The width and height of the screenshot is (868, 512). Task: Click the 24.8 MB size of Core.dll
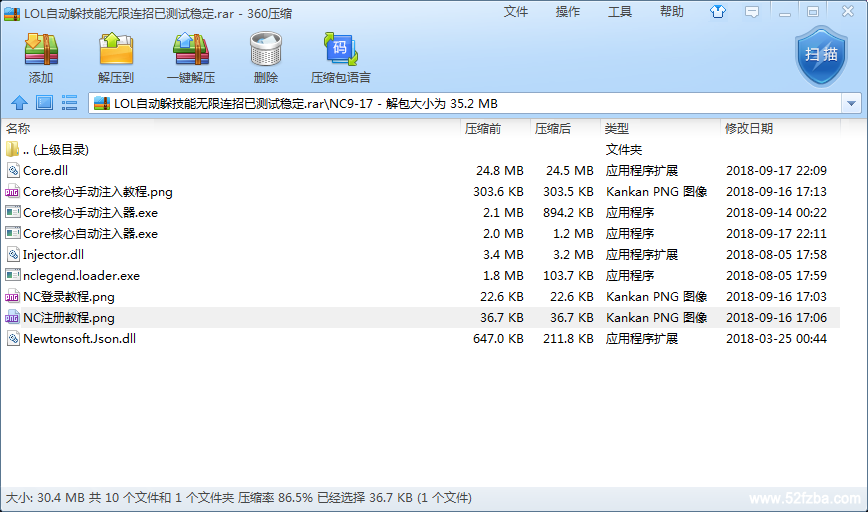[x=499, y=170]
